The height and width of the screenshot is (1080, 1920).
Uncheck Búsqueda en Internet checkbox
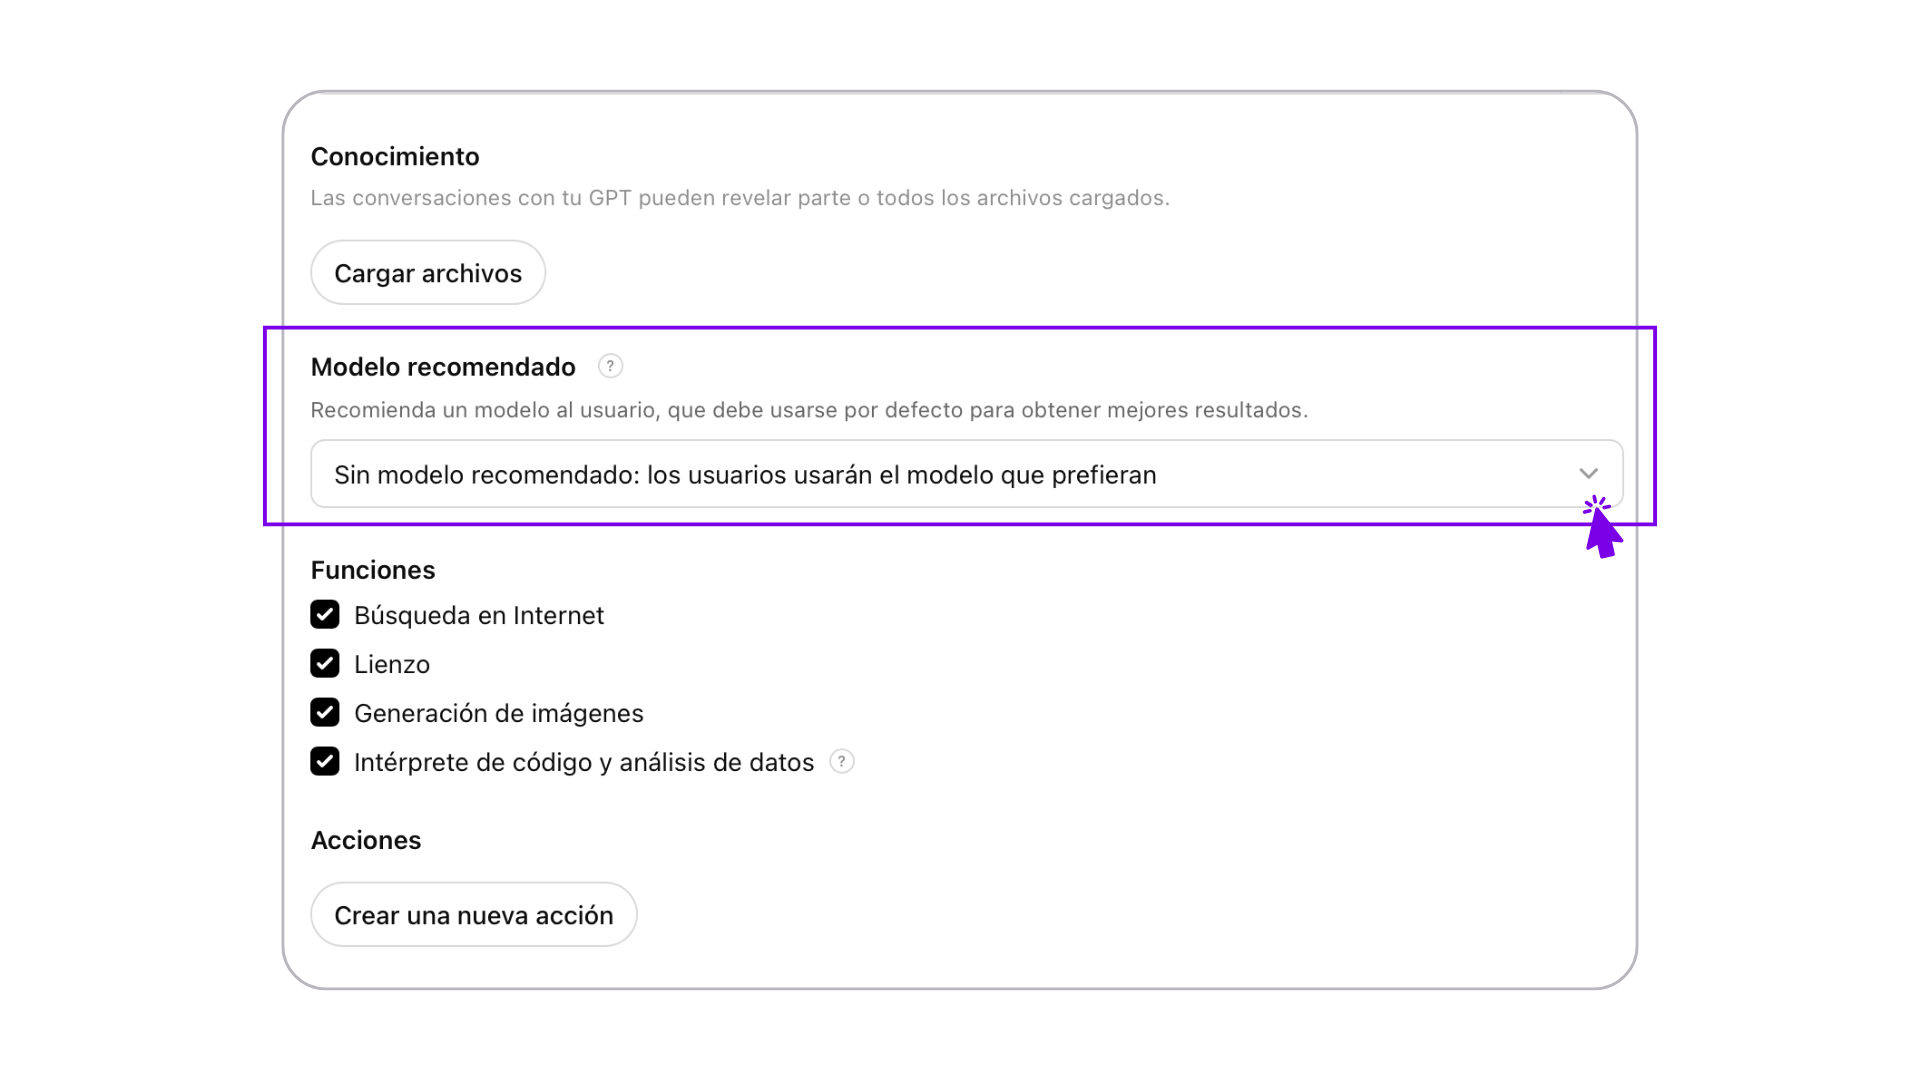325,614
